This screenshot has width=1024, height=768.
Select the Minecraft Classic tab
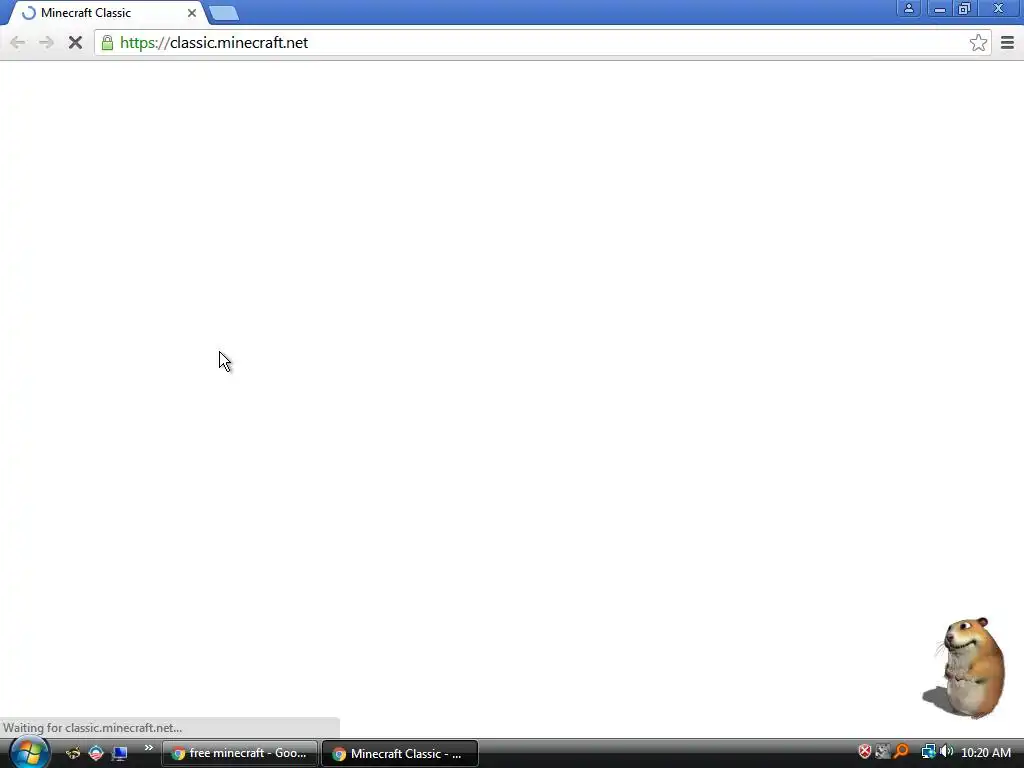[x=108, y=13]
